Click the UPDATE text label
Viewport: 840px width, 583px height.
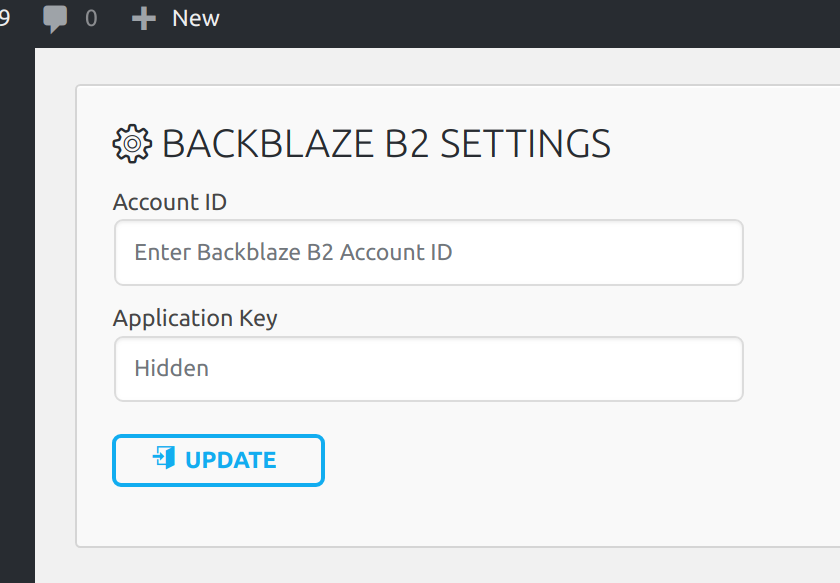[x=231, y=460]
